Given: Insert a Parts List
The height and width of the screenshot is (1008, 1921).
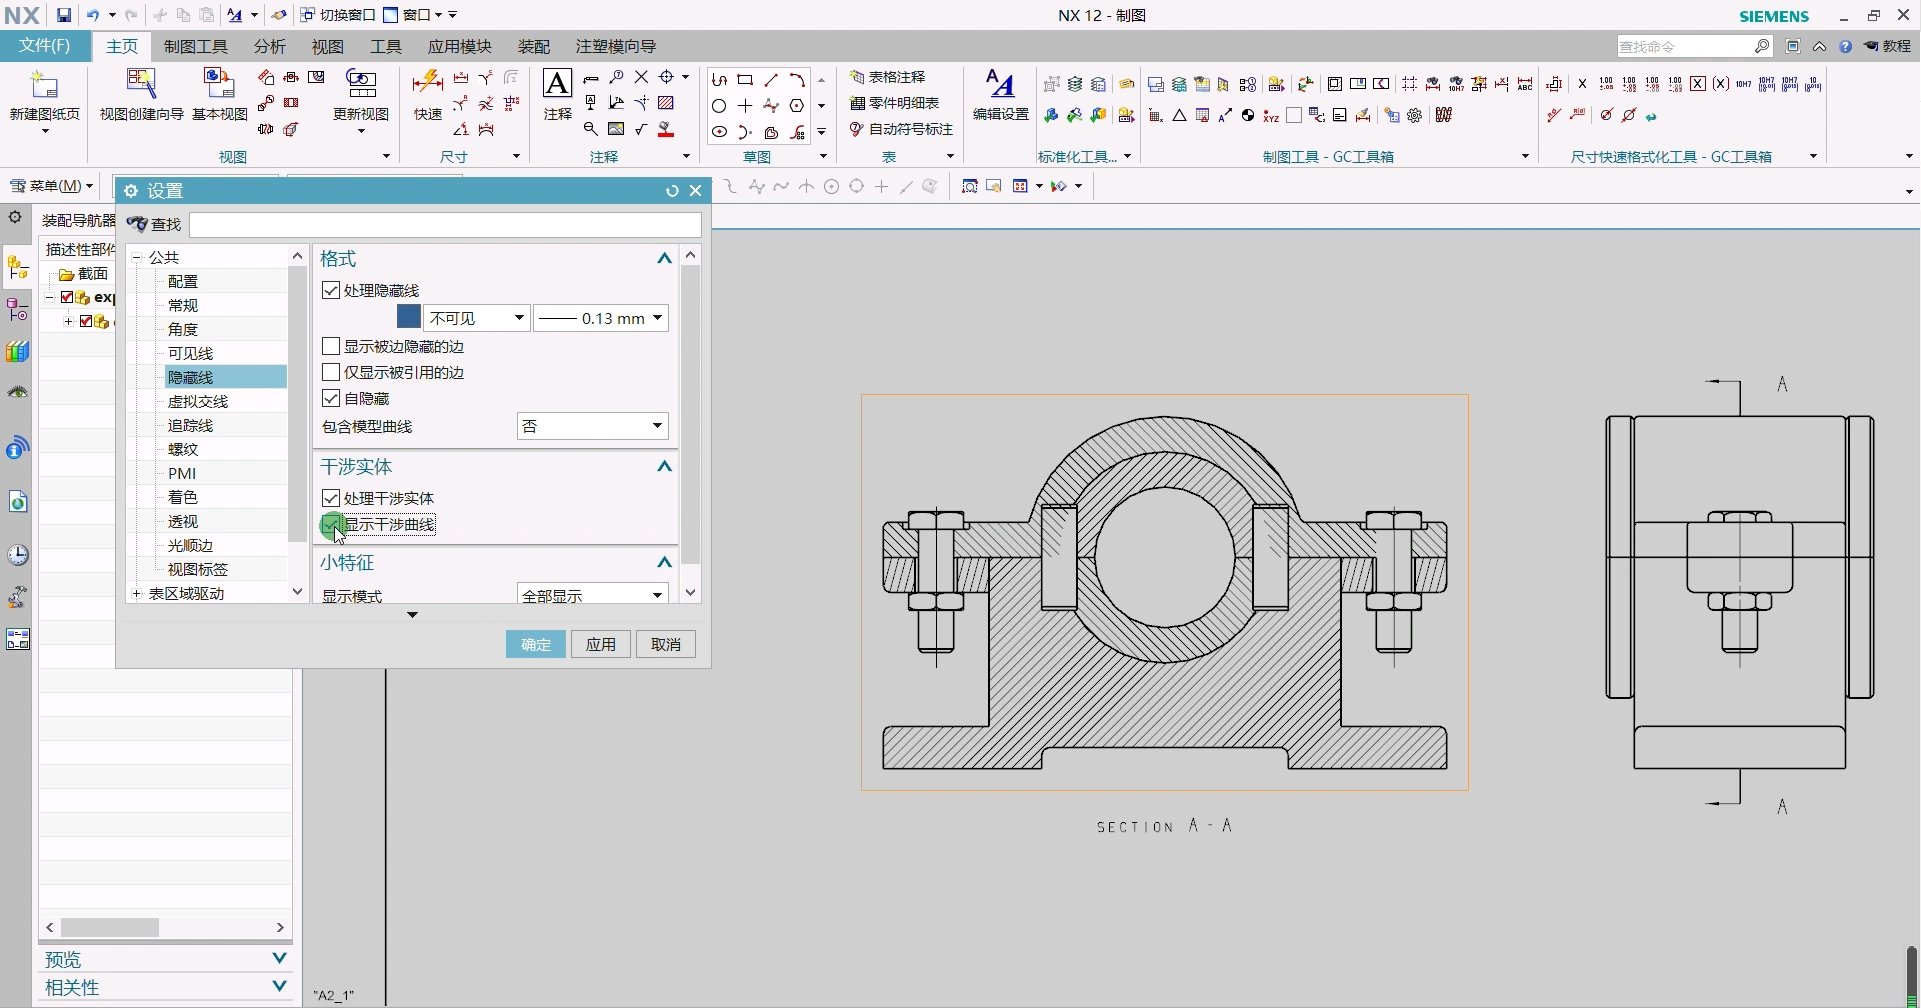Looking at the screenshot, I should coord(894,103).
